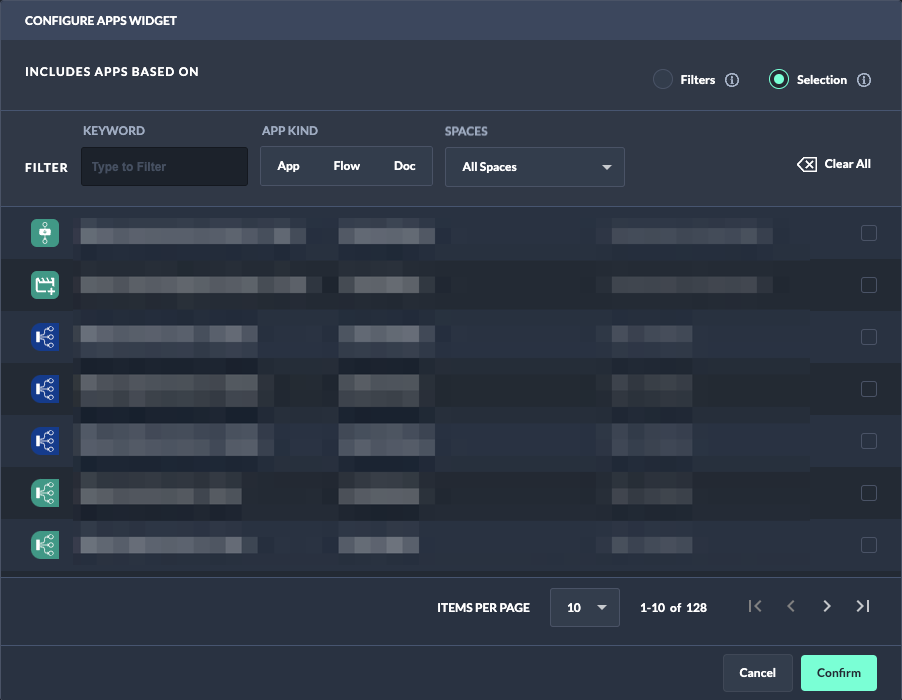Screen dimensions: 902x700
Task: Select the Filters radio button
Action: [663, 80]
